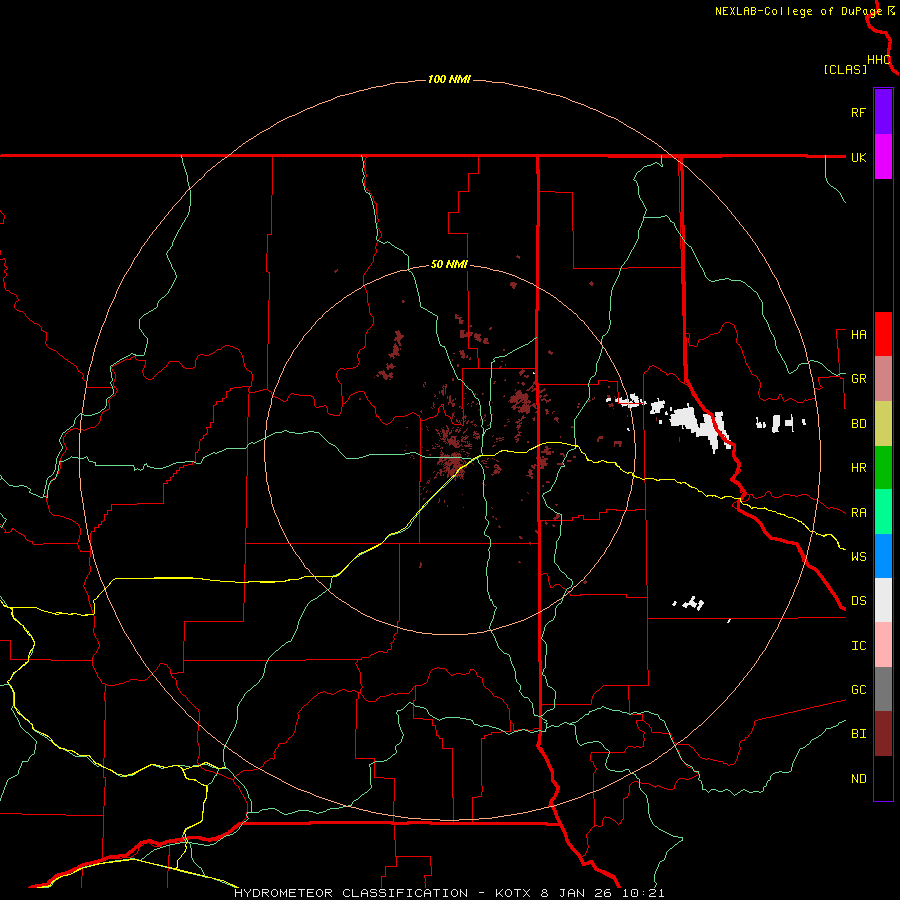Click the "50 NMI" range ring label
Image resolution: width=900 pixels, height=900 pixels.
point(449,265)
